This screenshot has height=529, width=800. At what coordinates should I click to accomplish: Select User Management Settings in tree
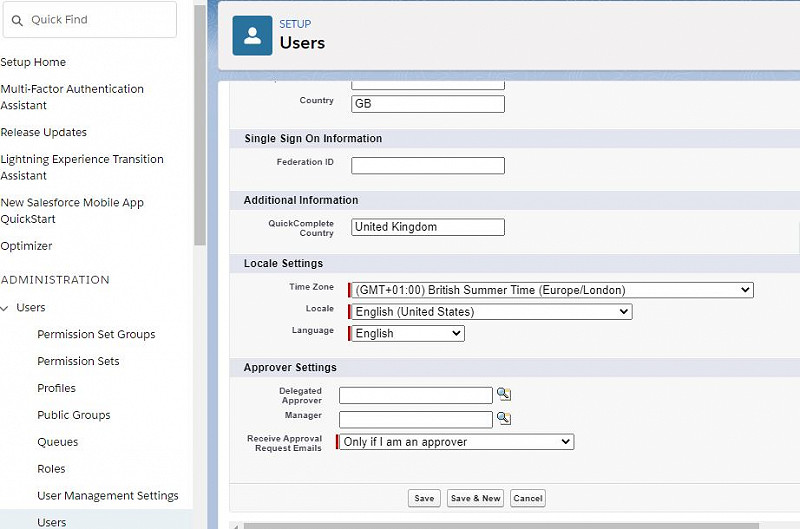[108, 496]
